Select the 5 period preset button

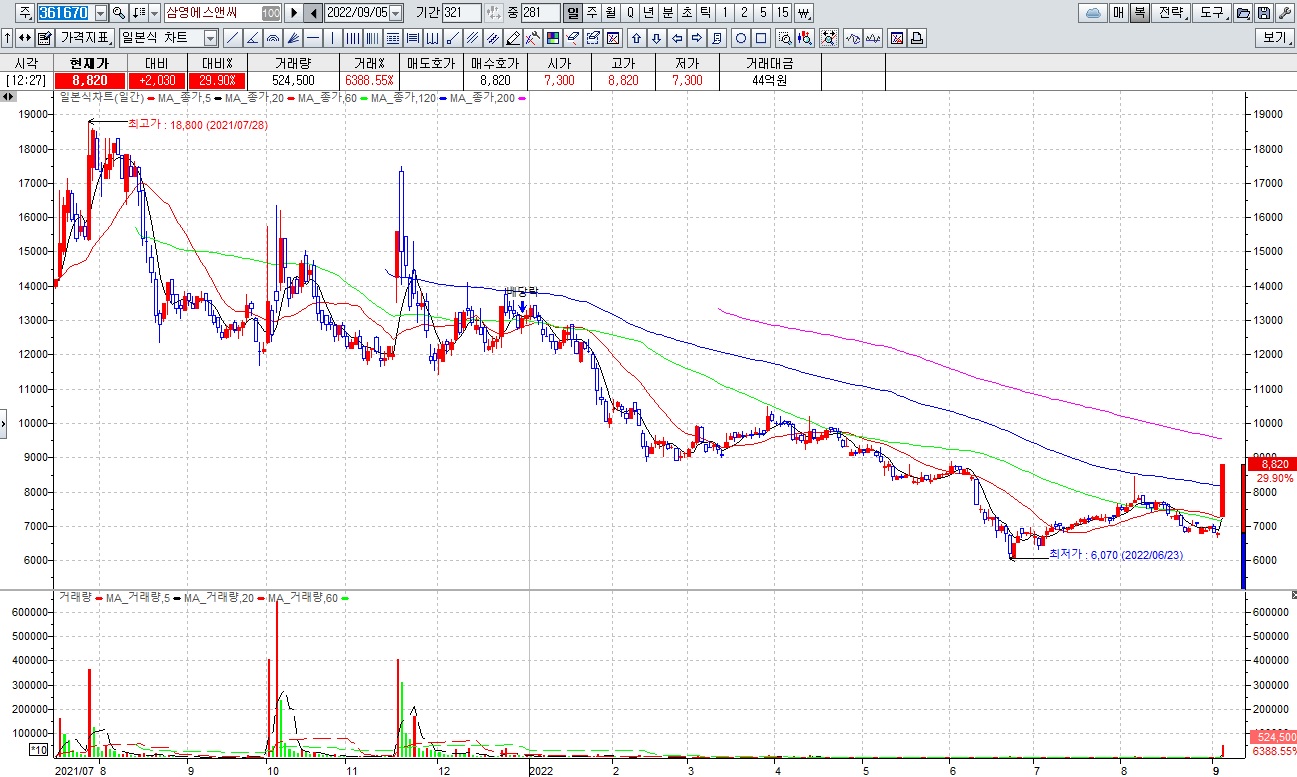tap(763, 13)
